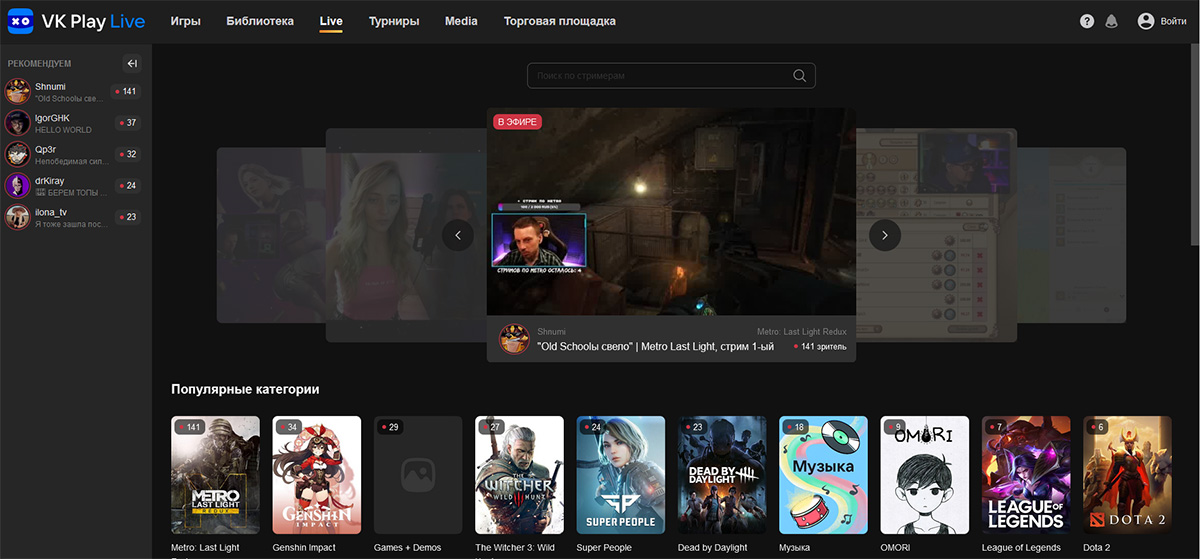Click the Dead by Daylight label text
The height and width of the screenshot is (559, 1200).
pyautogui.click(x=713, y=548)
